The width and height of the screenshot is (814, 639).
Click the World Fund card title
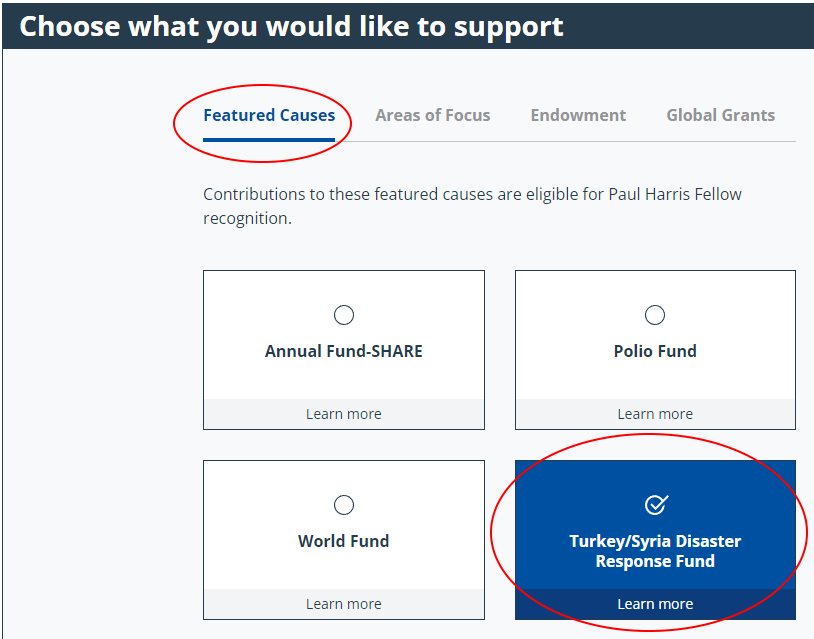tap(344, 541)
